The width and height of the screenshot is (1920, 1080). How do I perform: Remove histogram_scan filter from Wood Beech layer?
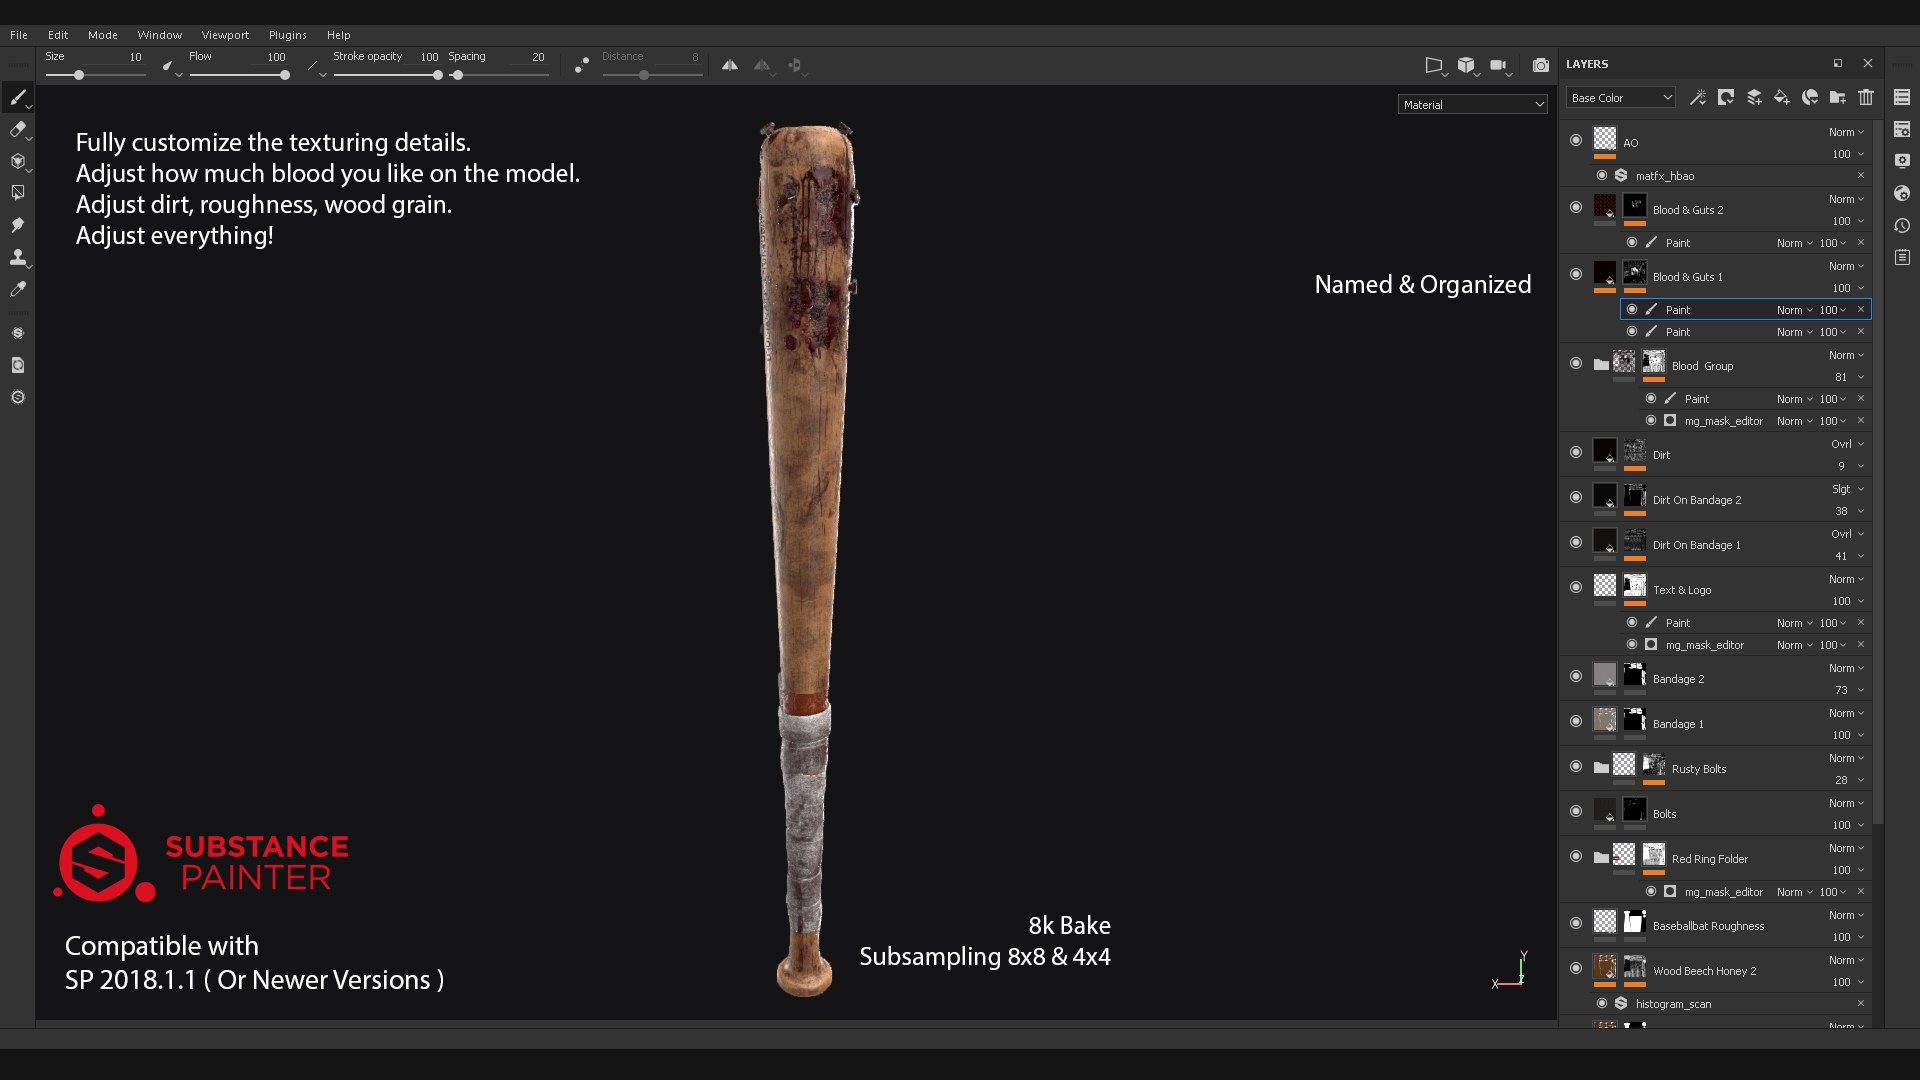click(x=1861, y=1003)
